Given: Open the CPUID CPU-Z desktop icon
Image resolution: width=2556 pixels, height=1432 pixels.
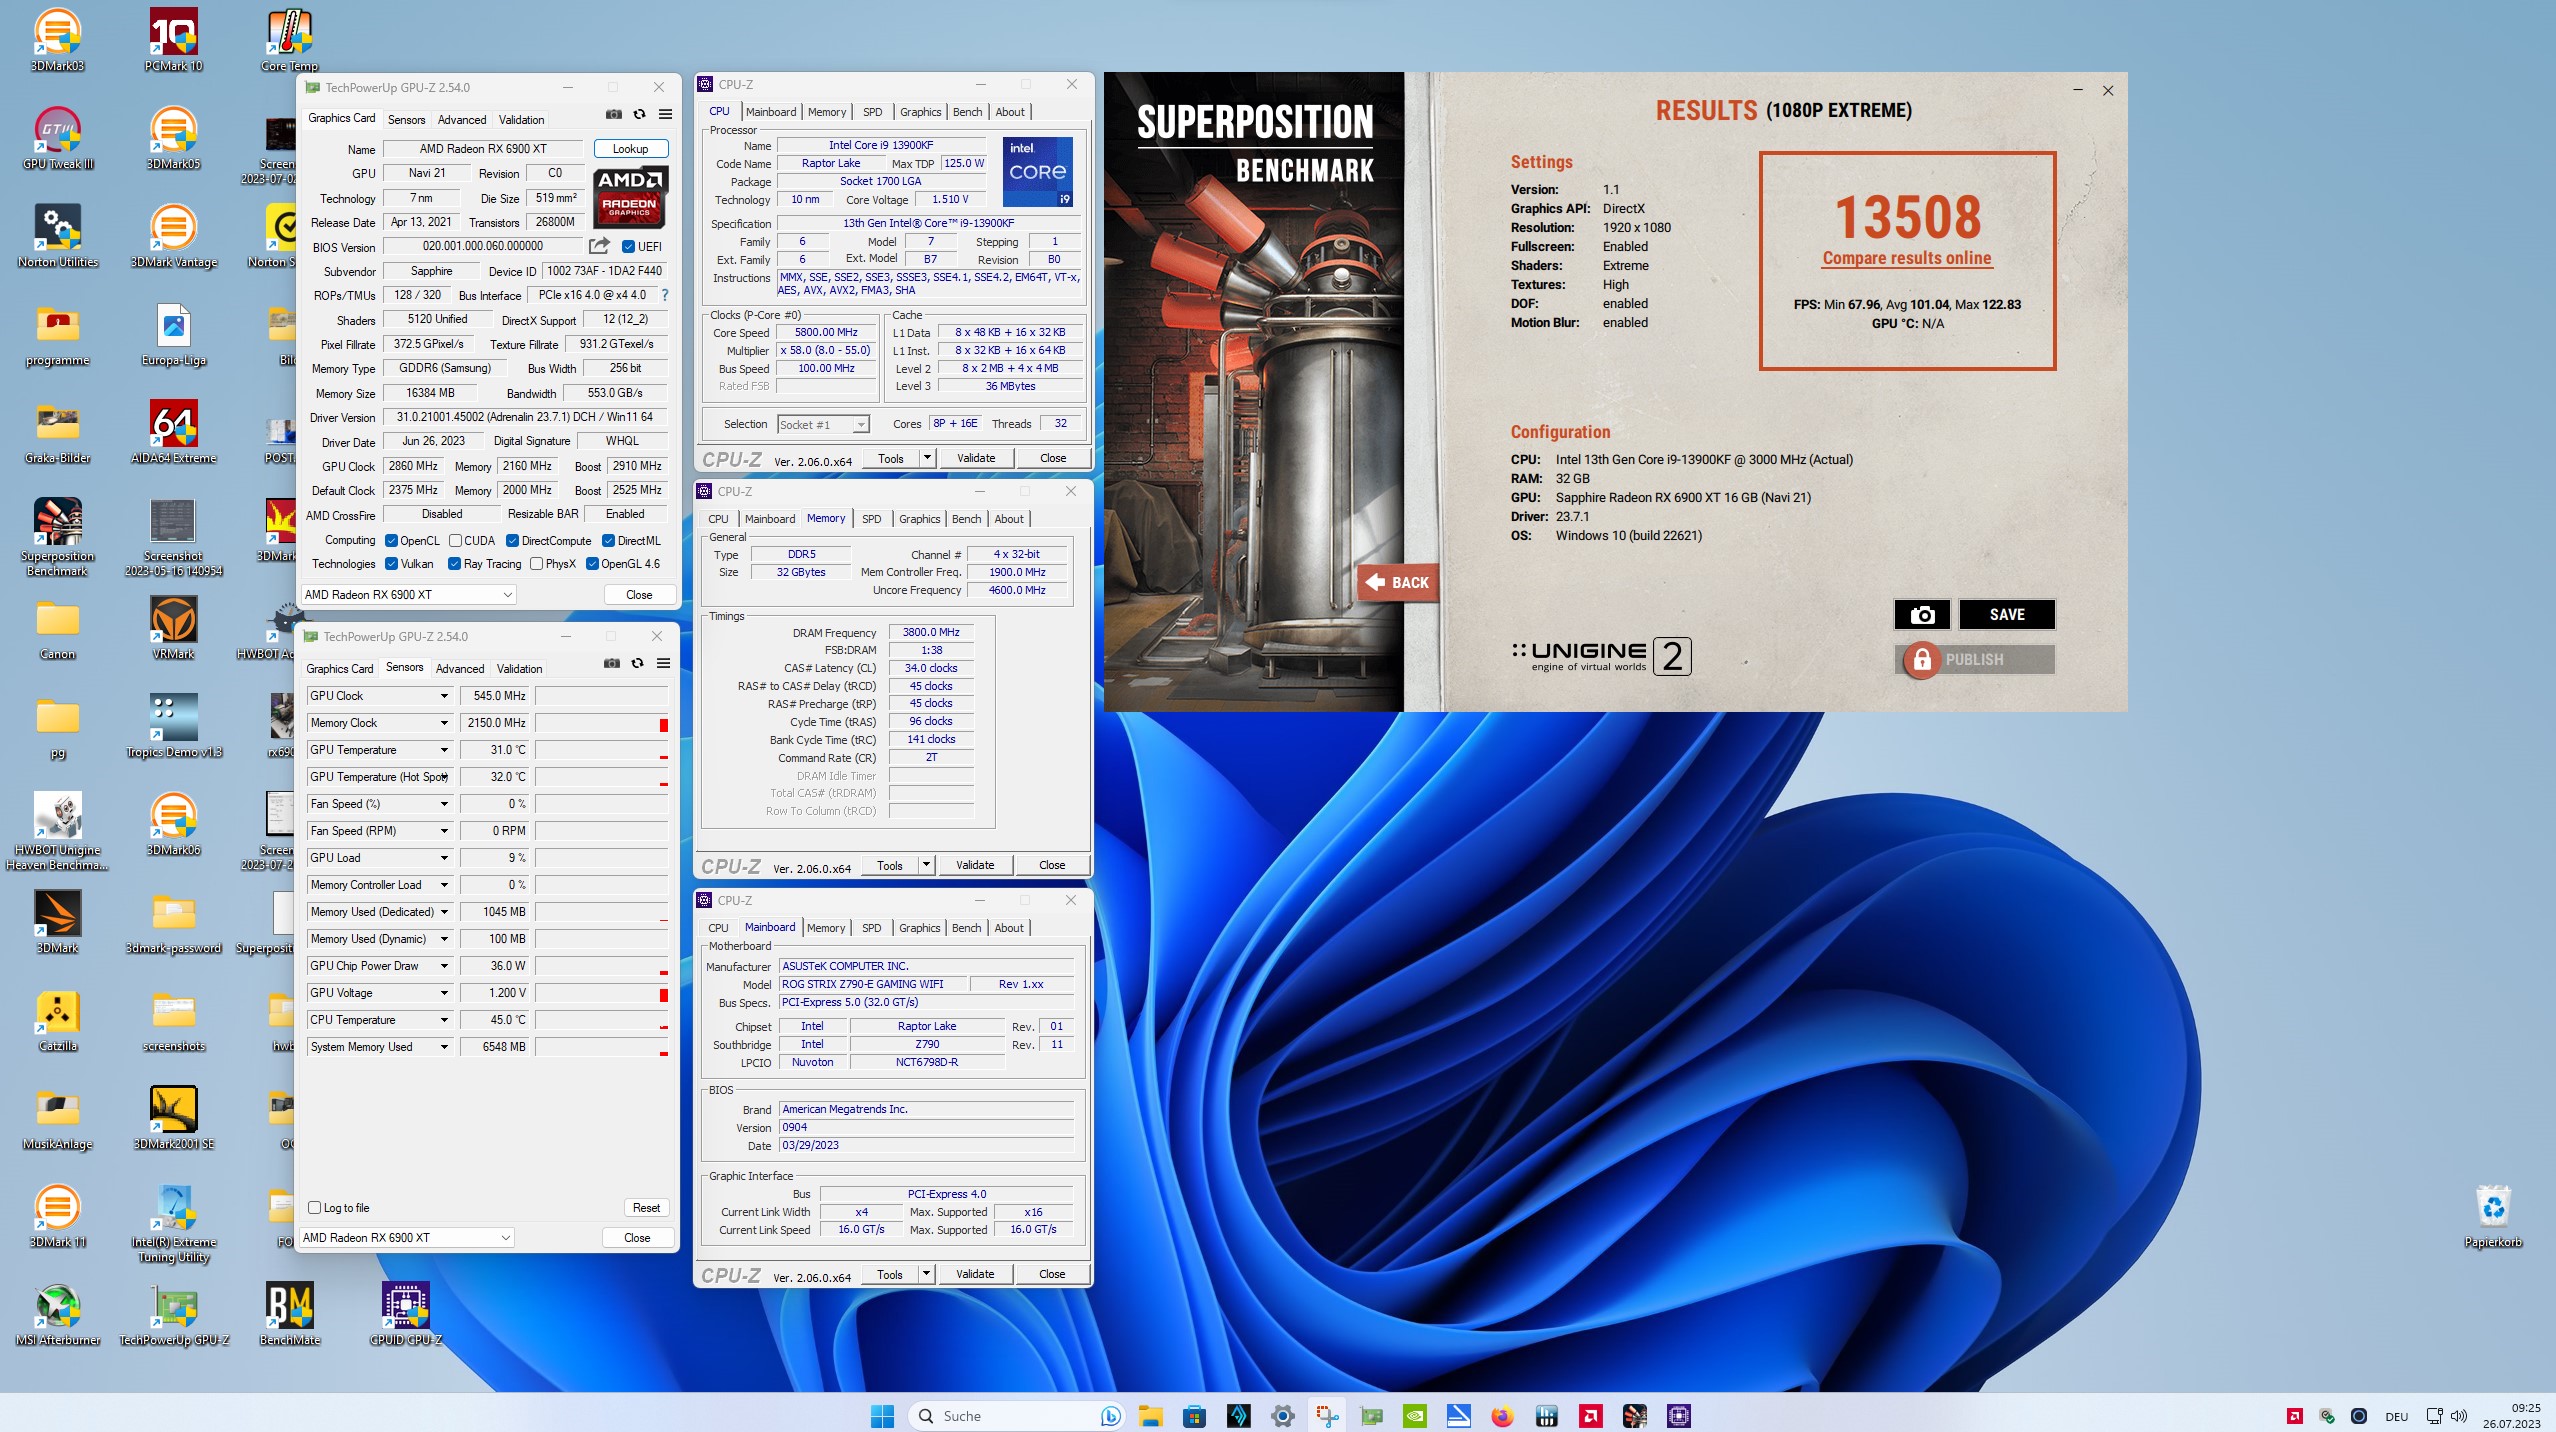Looking at the screenshot, I should point(406,1315).
